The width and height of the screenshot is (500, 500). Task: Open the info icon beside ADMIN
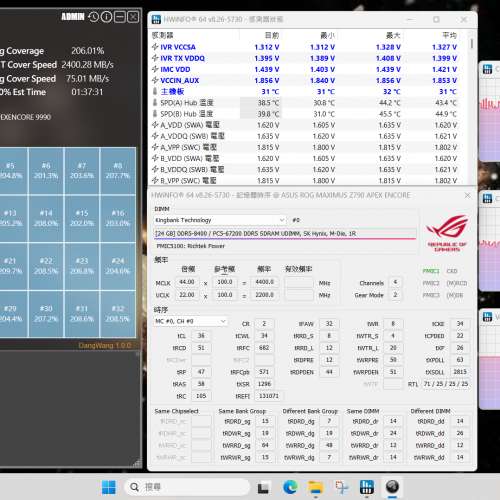coord(106,17)
